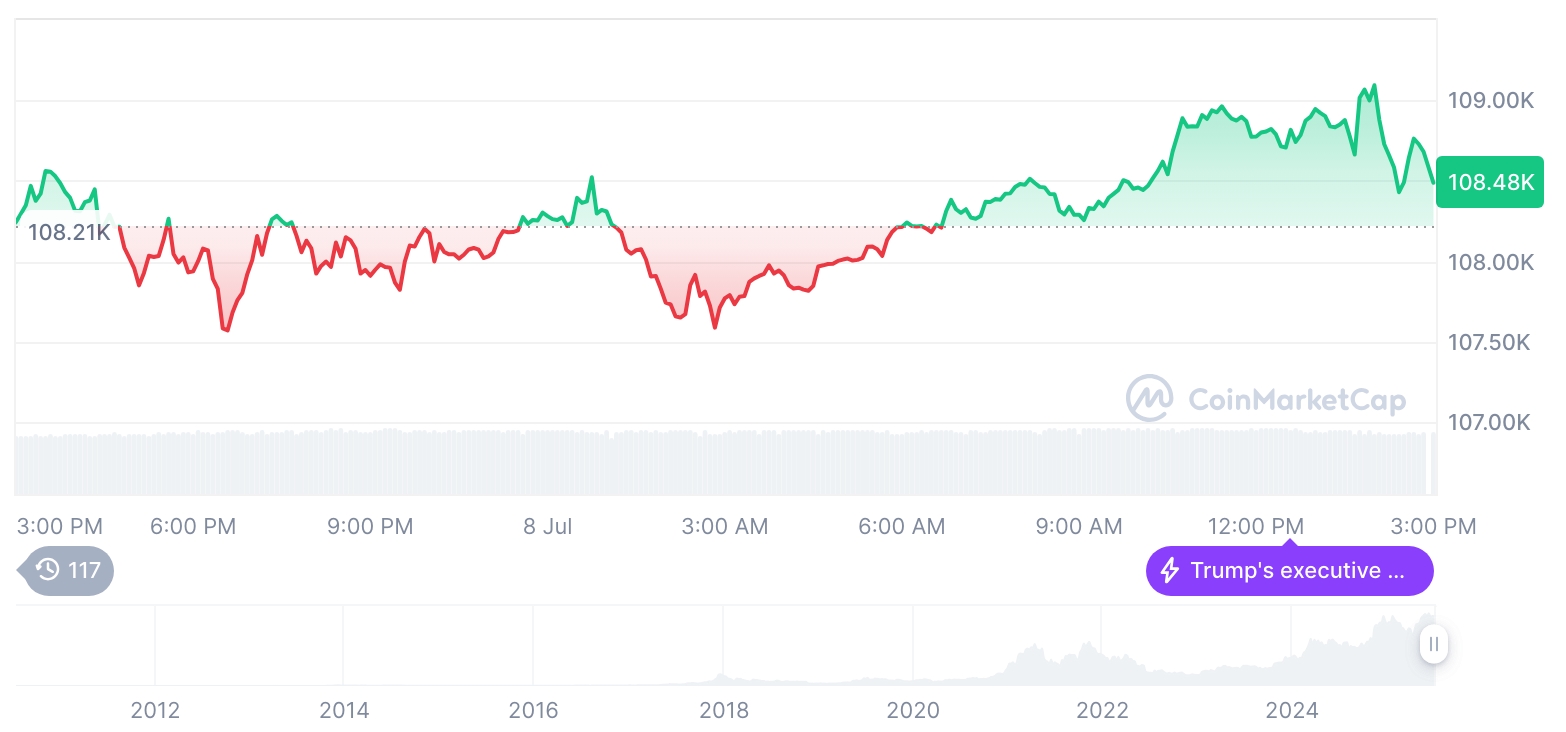Click the pause-style handle on the range navigator
1566x732 pixels.
click(x=1434, y=645)
